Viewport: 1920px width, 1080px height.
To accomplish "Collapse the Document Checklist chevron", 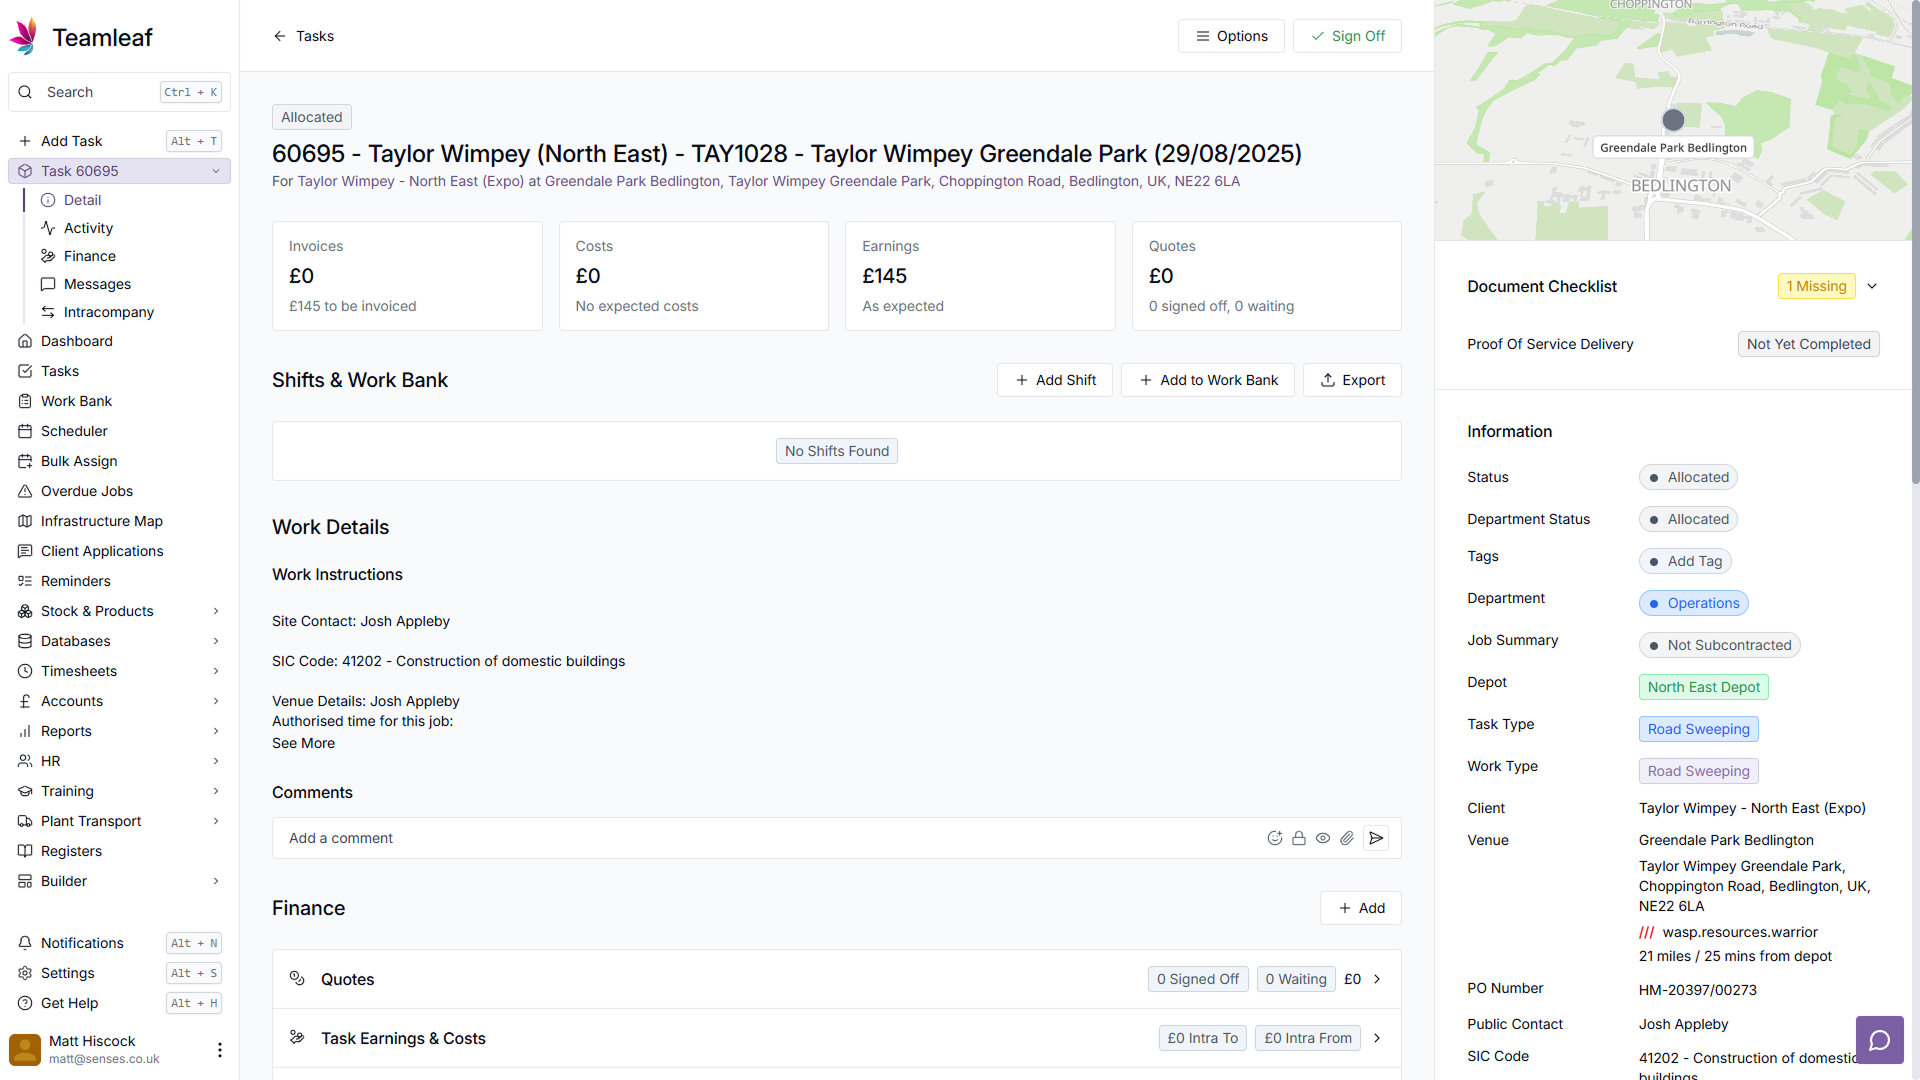I will (1872, 286).
